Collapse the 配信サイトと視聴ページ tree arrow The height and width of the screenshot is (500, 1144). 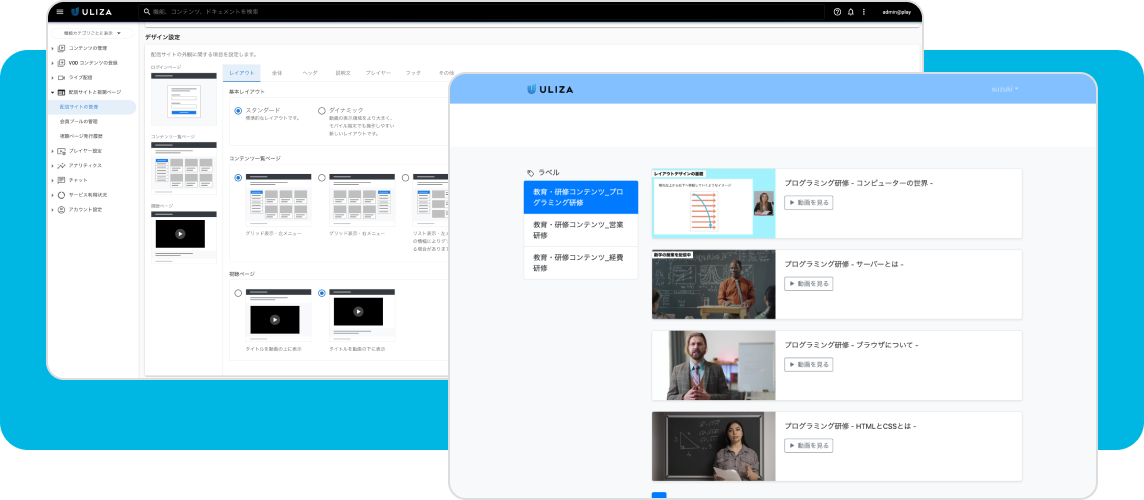tap(53, 92)
